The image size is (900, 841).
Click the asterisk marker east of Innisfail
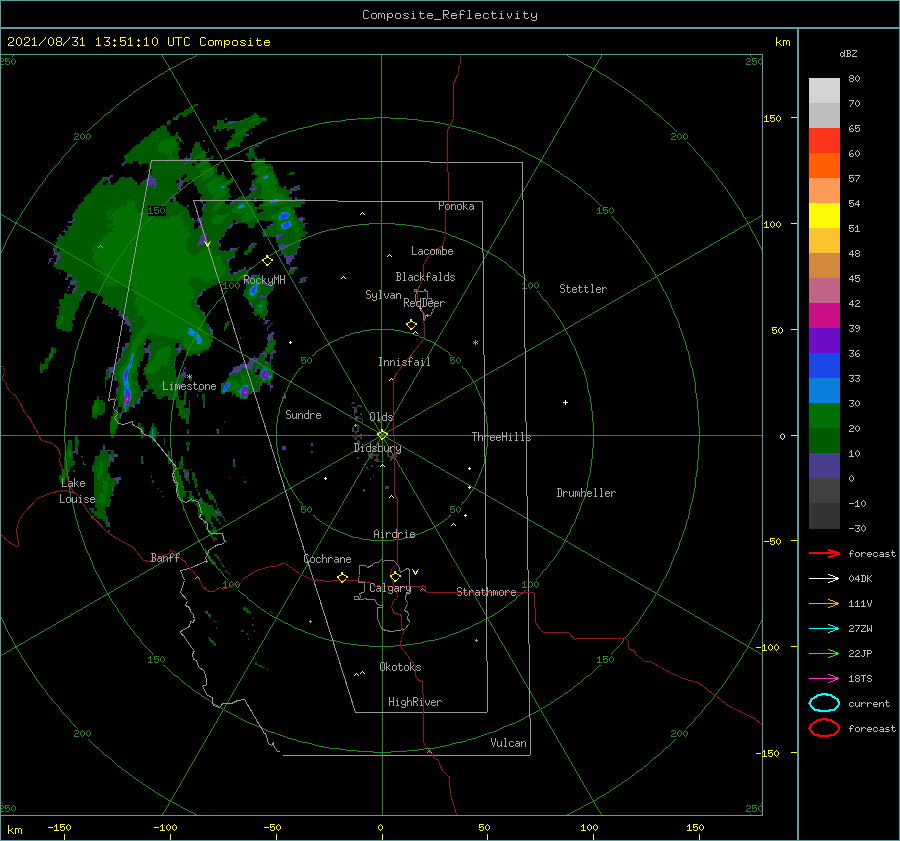pyautogui.click(x=475, y=343)
